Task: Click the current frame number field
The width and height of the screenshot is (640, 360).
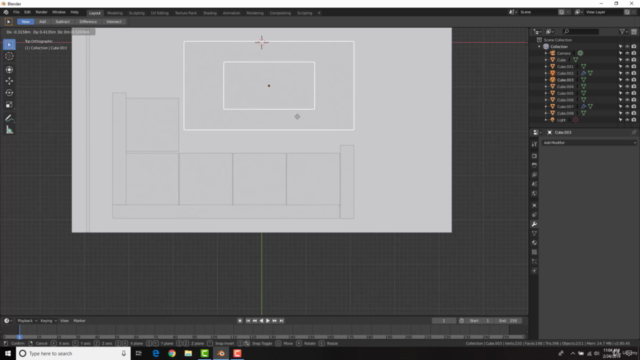Action: coord(444,321)
